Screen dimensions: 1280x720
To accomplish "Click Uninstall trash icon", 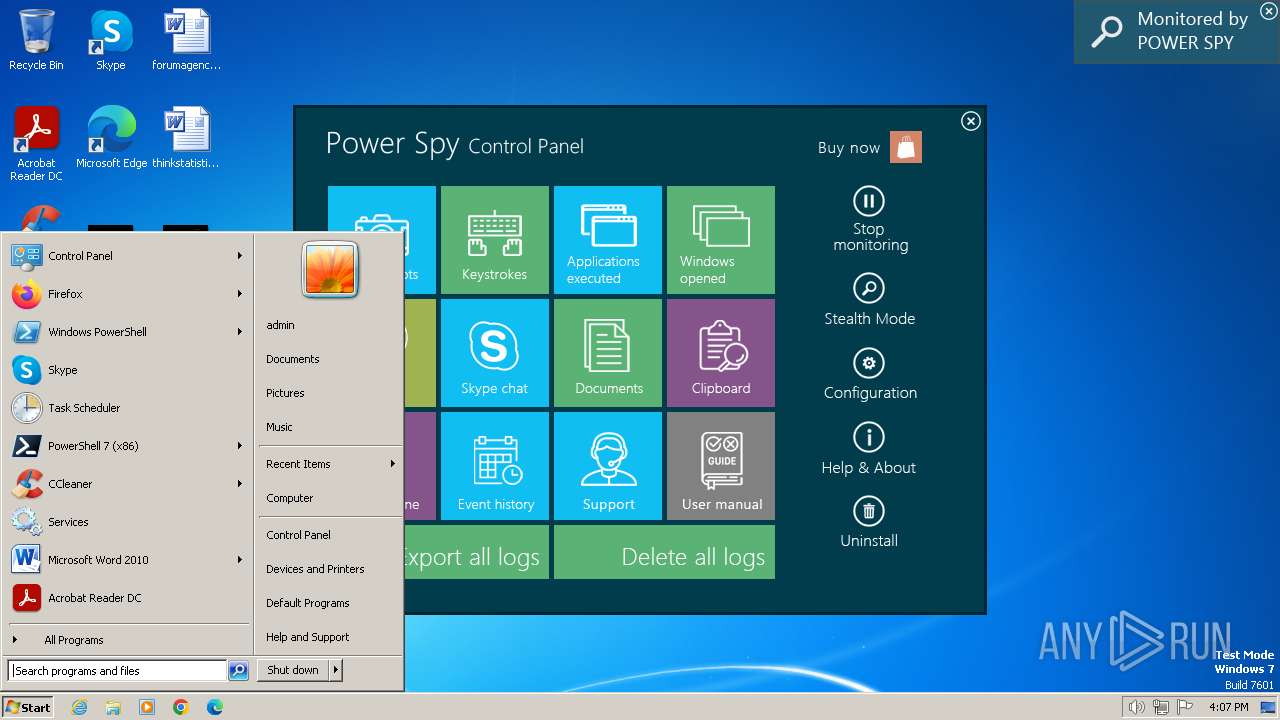I will [869, 512].
